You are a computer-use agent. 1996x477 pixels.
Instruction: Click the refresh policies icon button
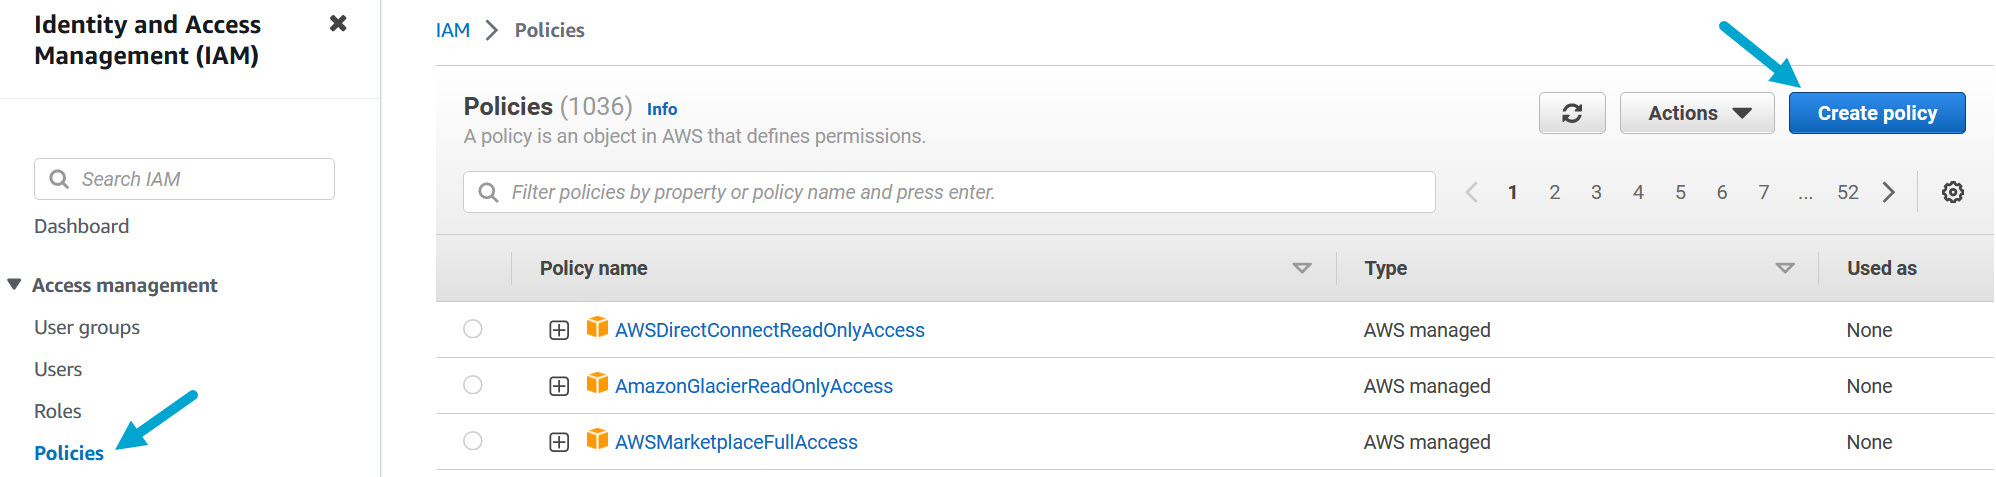coord(1572,113)
